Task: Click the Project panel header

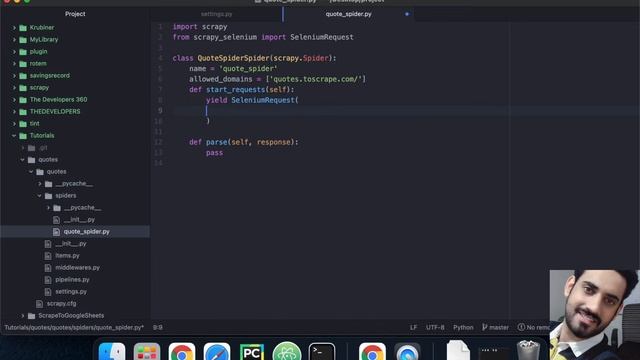Action: [x=75, y=14]
